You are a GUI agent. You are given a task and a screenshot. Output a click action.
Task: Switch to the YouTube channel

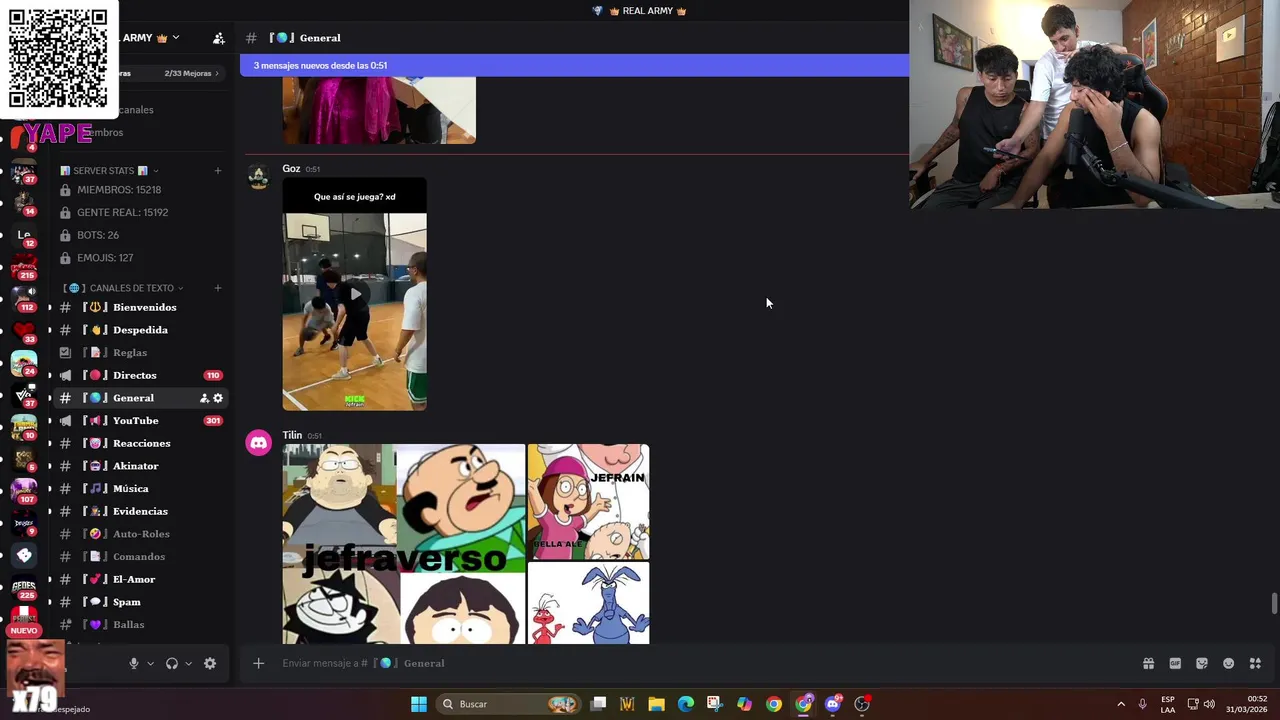tap(139, 421)
